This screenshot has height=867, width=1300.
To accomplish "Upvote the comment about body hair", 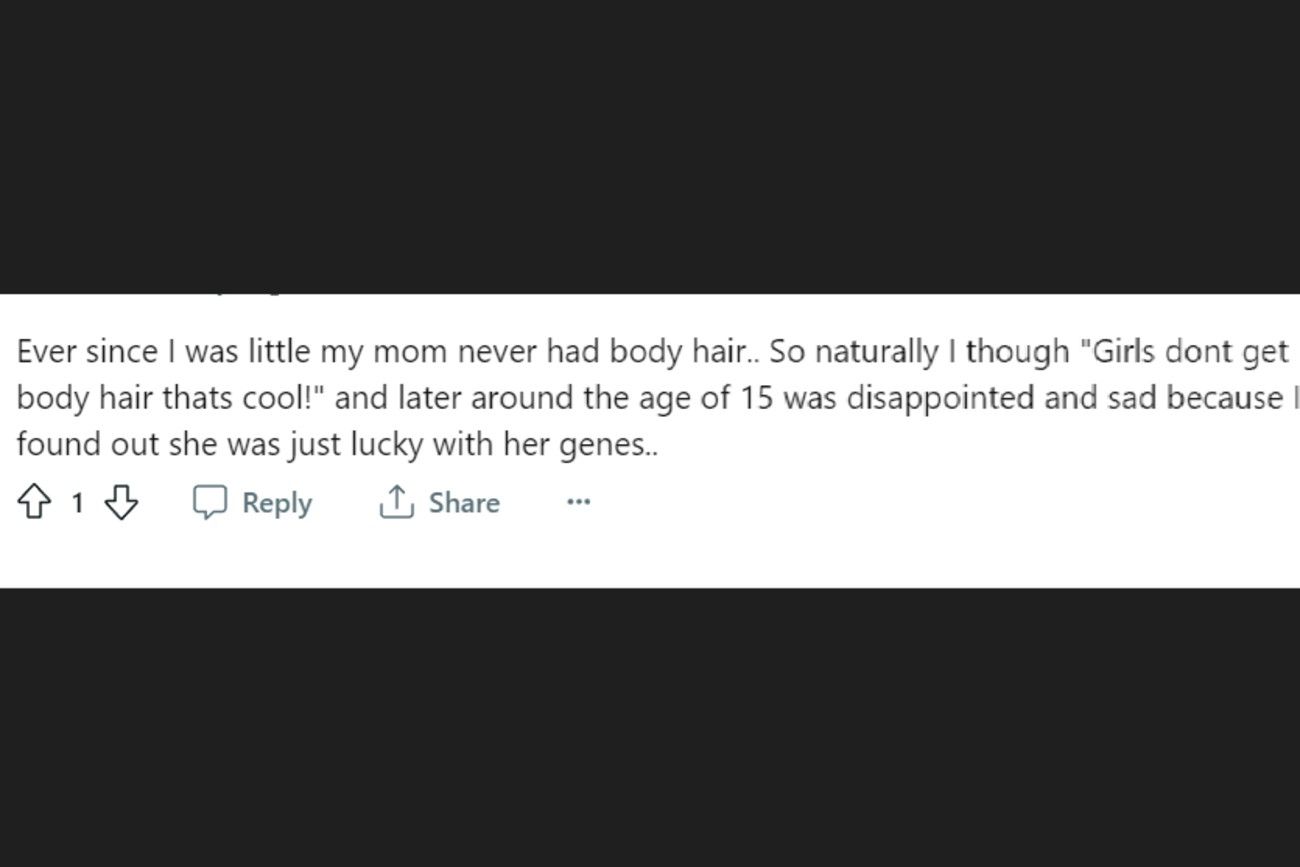I will (x=35, y=502).
